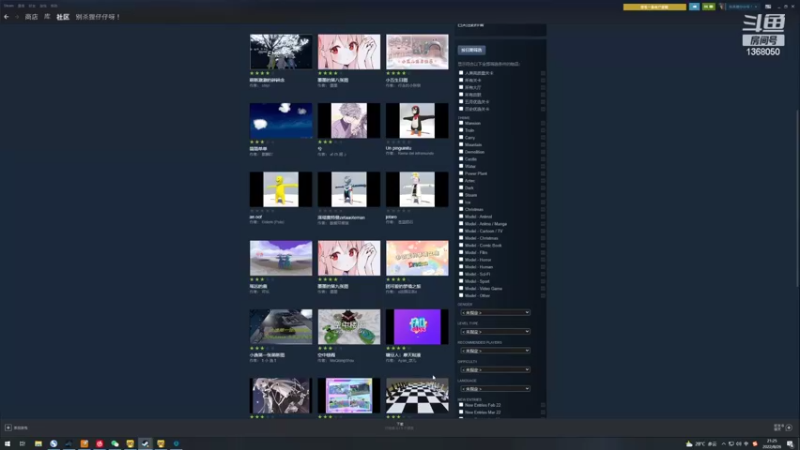Check the Model - Video Game filter
Screen dimensions: 800x450
[461, 288]
